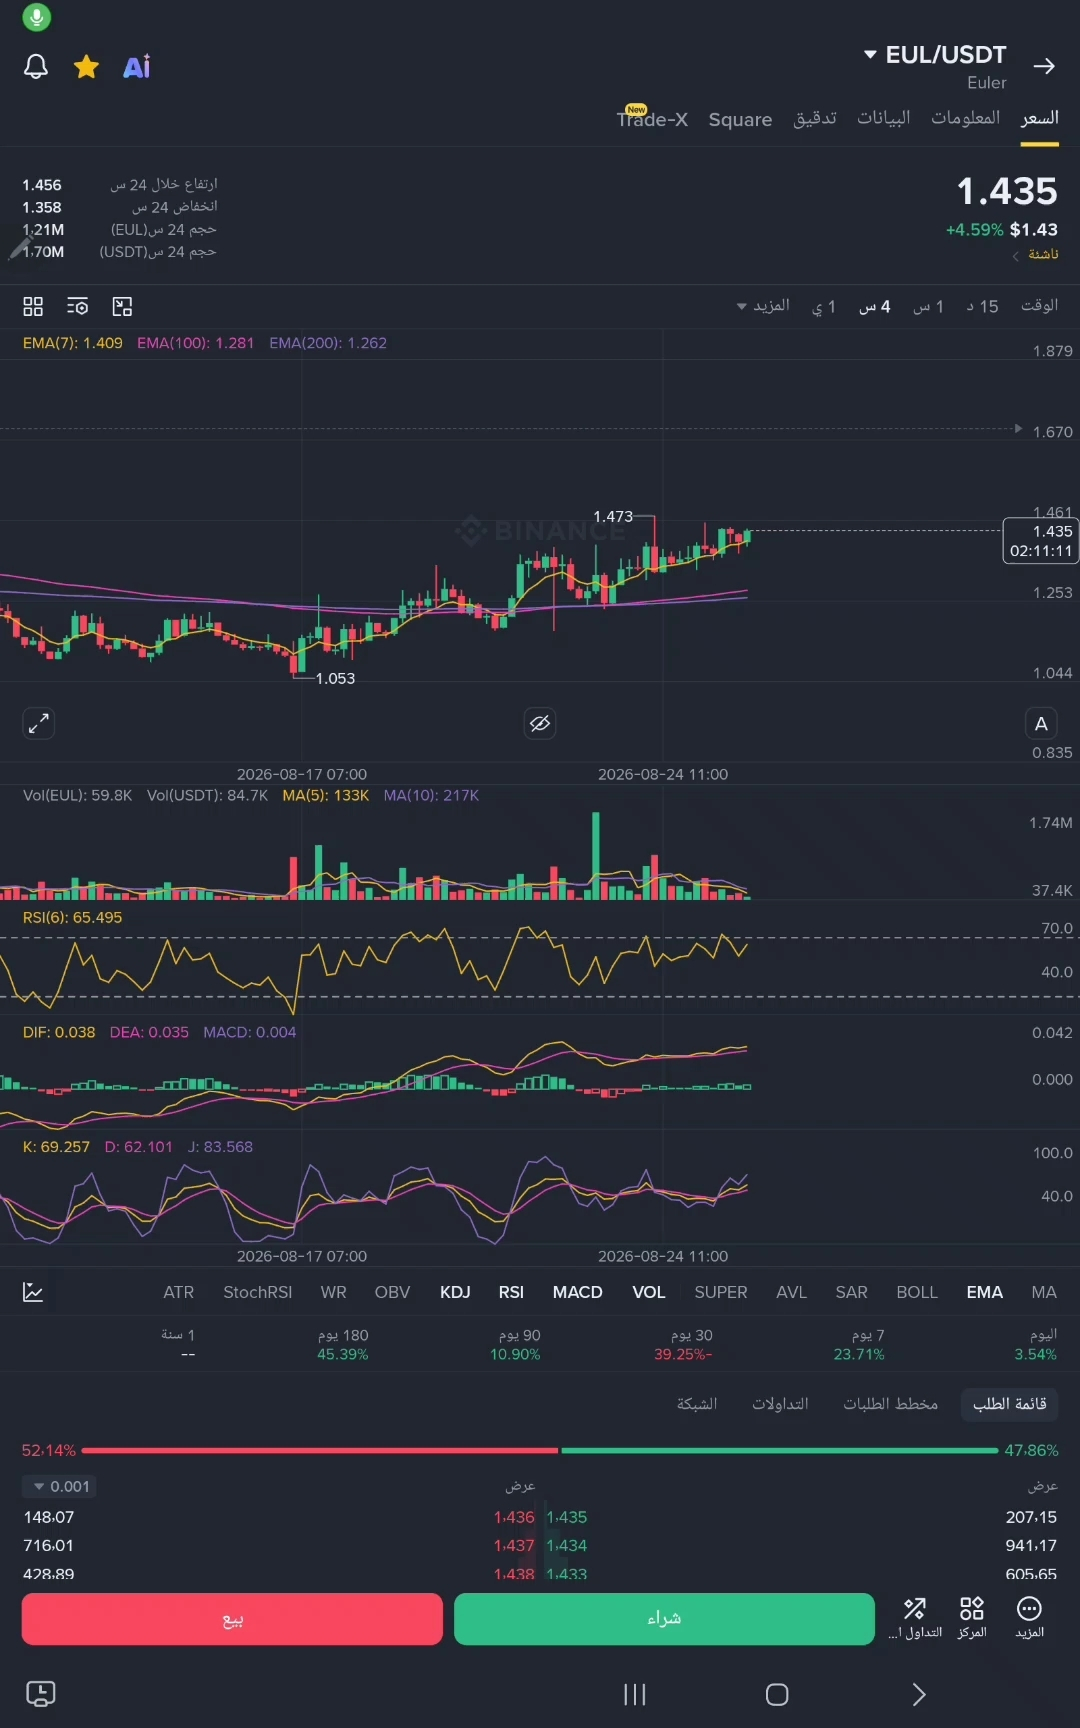Open the المركز hub icon
1080x1728 pixels.
(x=972, y=1617)
